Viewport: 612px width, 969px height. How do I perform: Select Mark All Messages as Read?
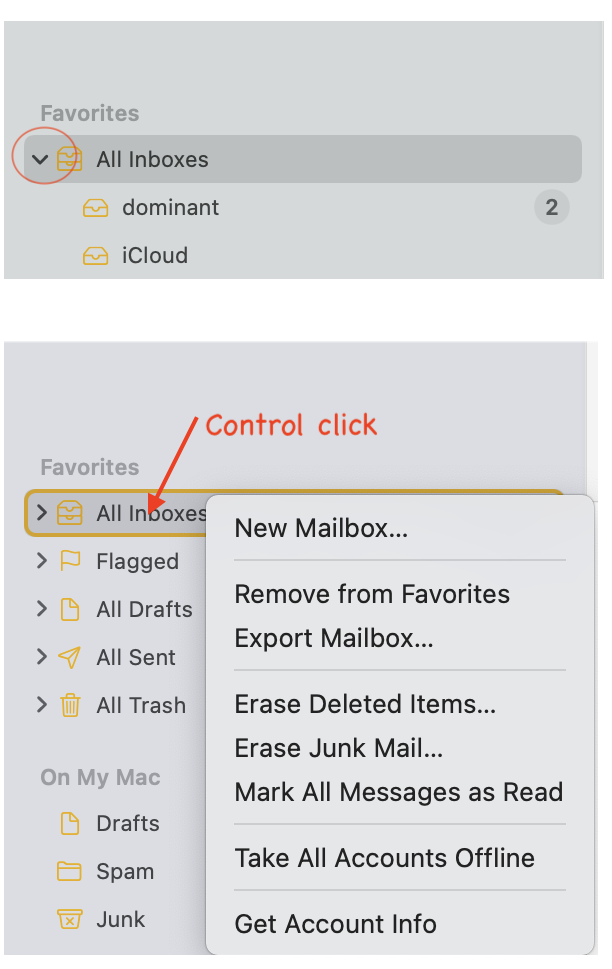click(399, 792)
